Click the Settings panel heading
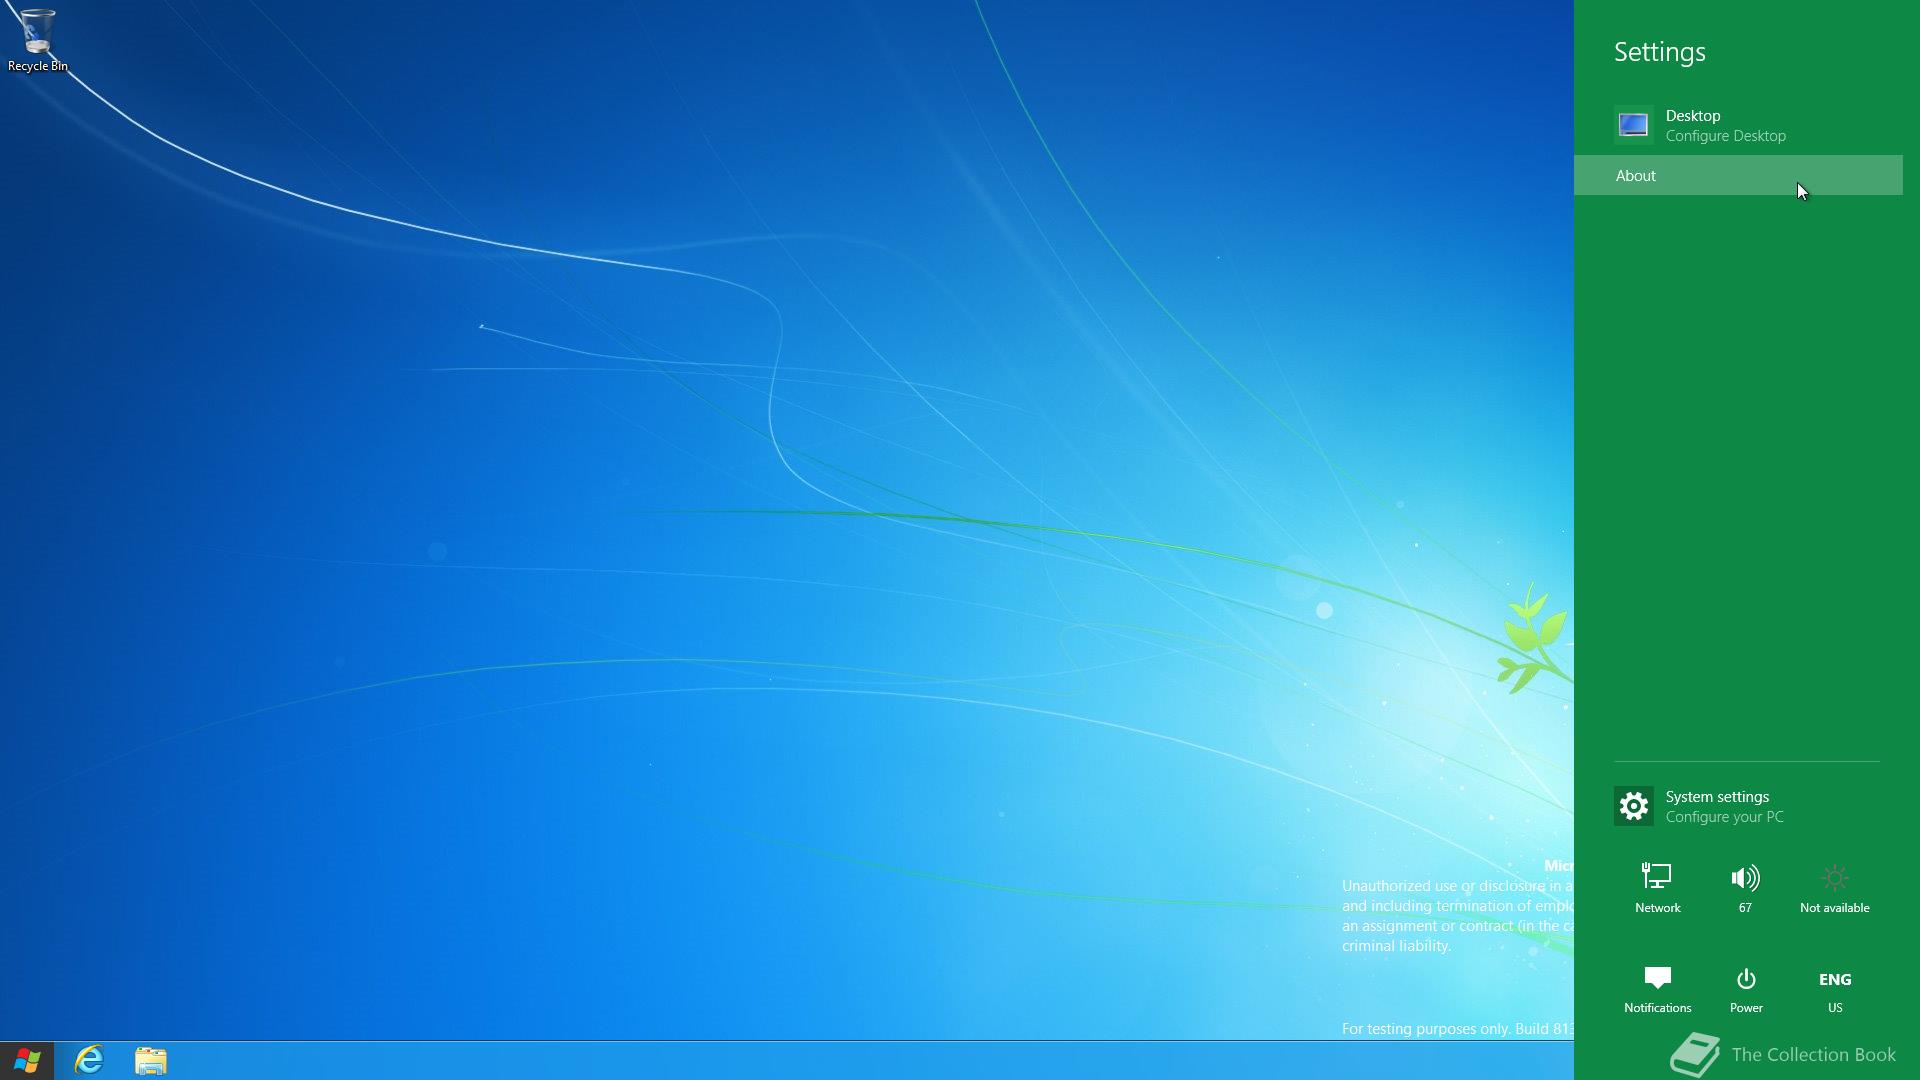1920x1080 pixels. [1659, 52]
